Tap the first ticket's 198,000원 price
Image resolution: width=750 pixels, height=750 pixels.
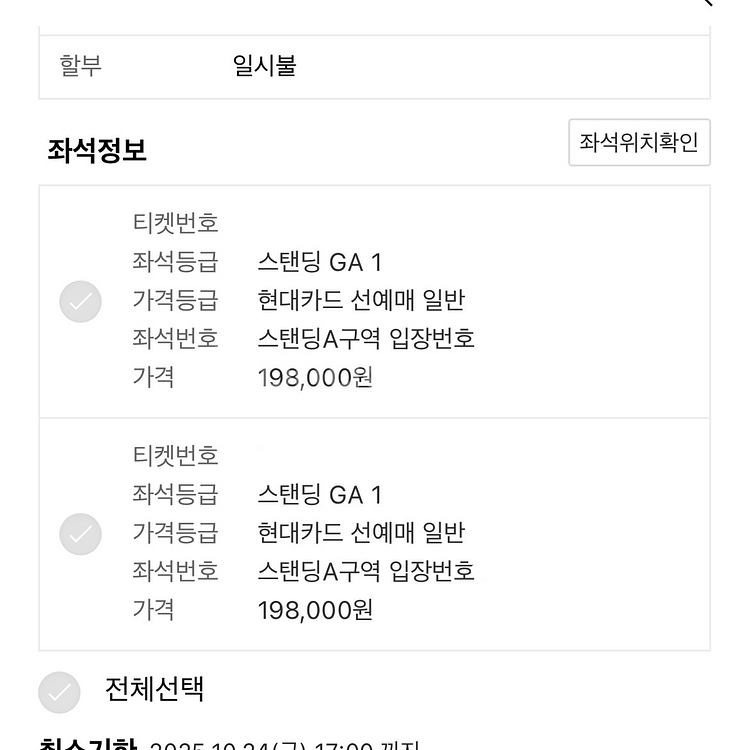click(x=315, y=377)
